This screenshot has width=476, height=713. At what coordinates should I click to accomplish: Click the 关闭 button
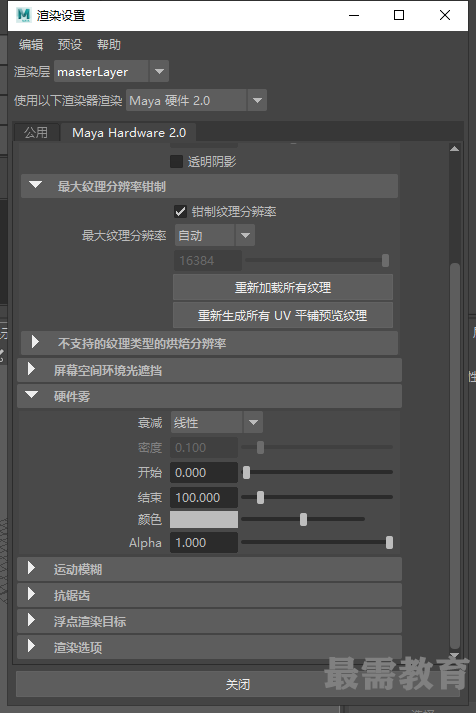(238, 684)
